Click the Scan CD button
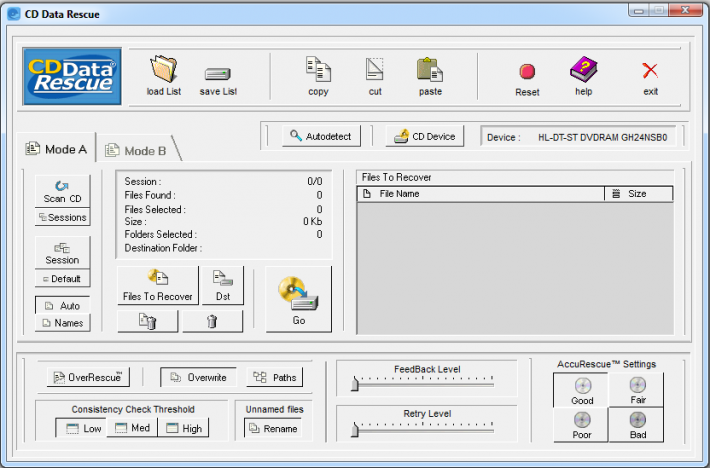 coord(62,191)
